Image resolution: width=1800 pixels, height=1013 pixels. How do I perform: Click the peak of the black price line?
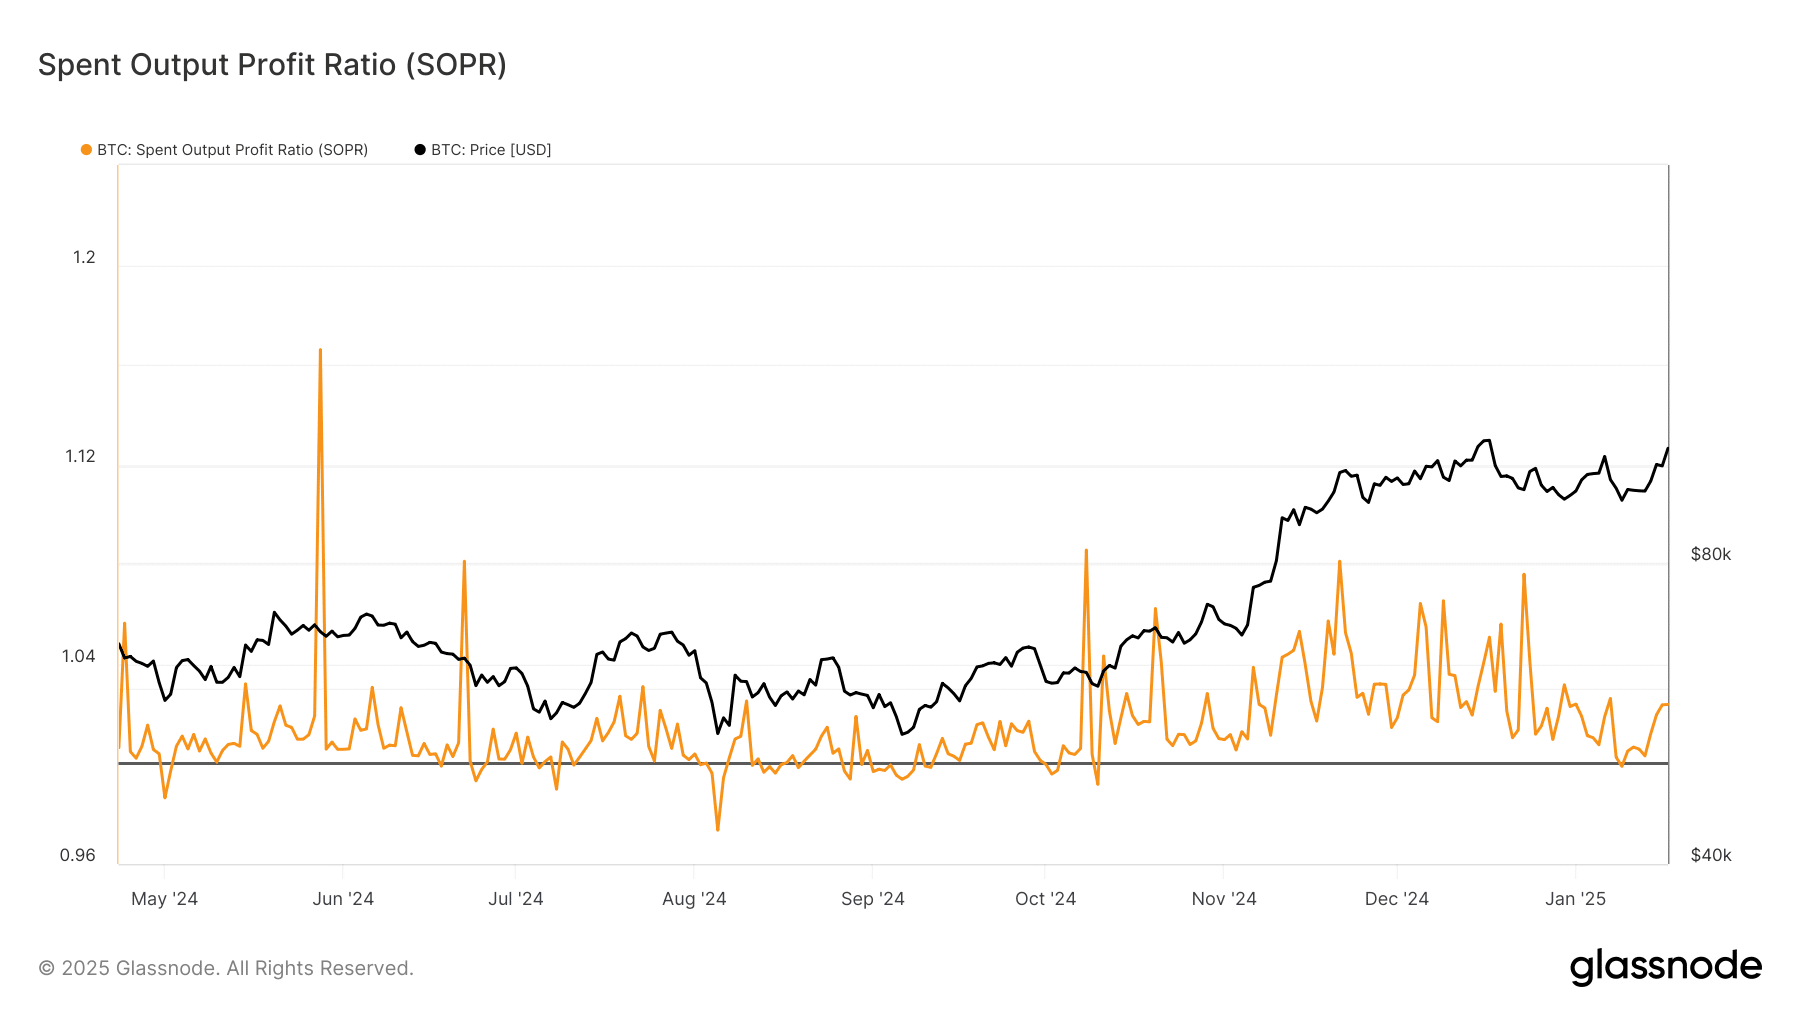point(1485,440)
